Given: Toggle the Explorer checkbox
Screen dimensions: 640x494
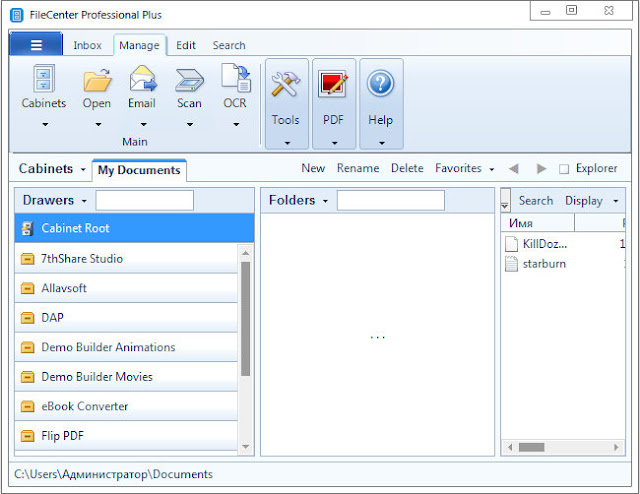Looking at the screenshot, I should coord(564,169).
